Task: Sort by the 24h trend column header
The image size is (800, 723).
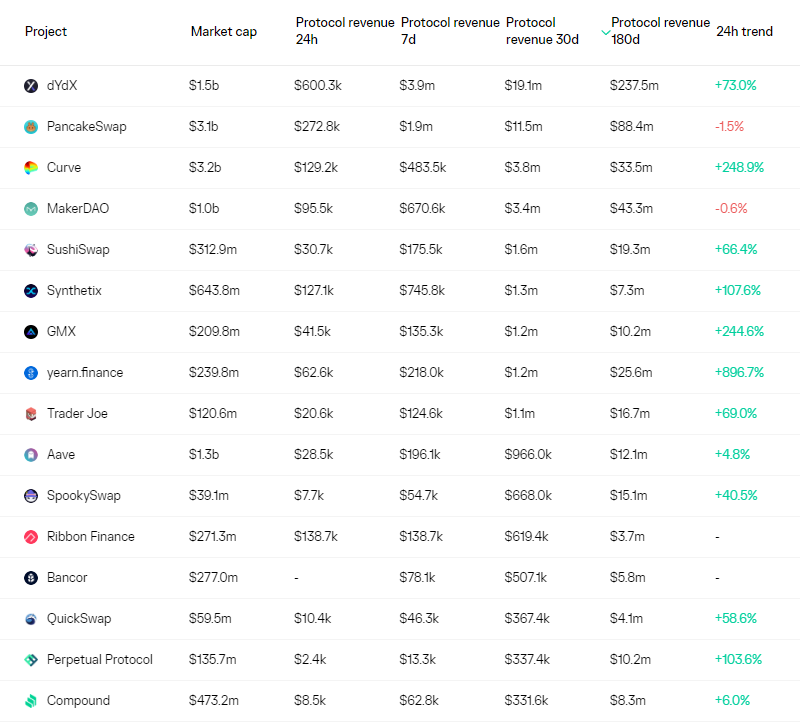Action: [744, 32]
